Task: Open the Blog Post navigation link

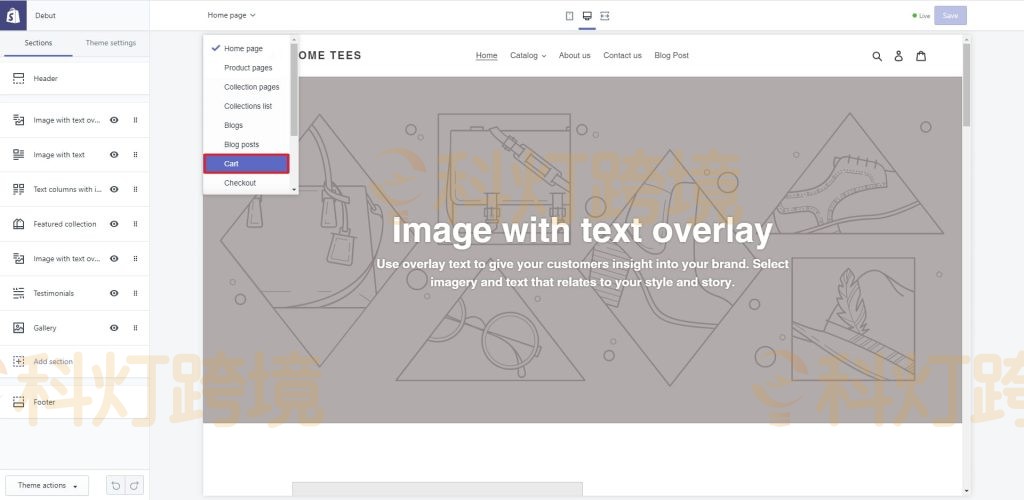Action: 671,55
